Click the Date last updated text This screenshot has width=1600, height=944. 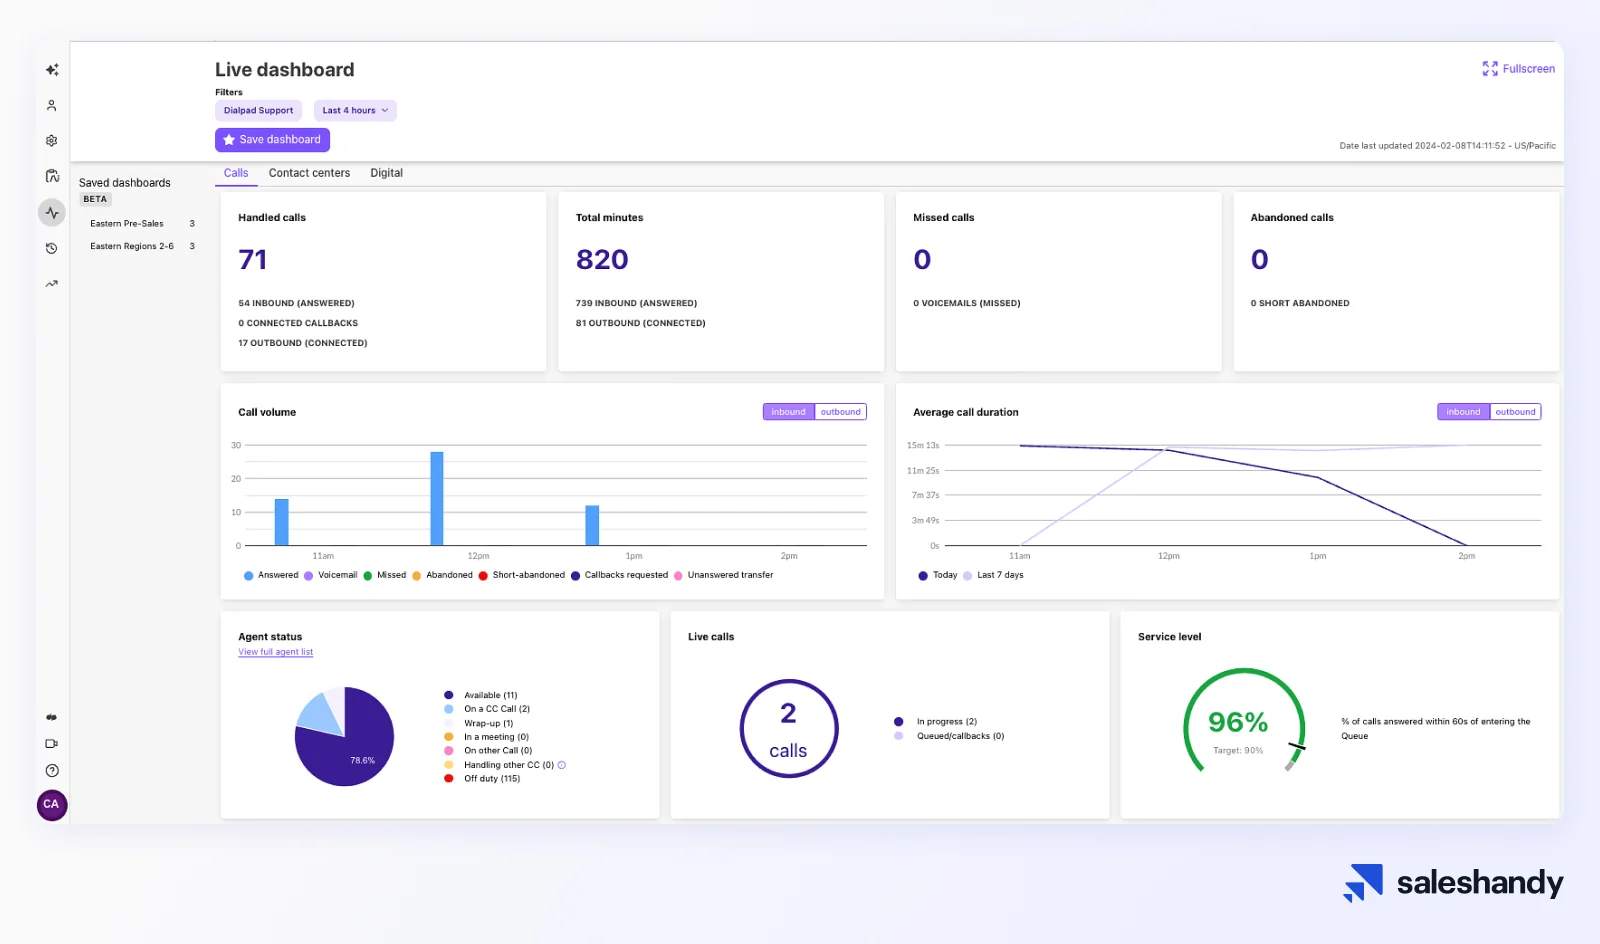click(x=1448, y=146)
